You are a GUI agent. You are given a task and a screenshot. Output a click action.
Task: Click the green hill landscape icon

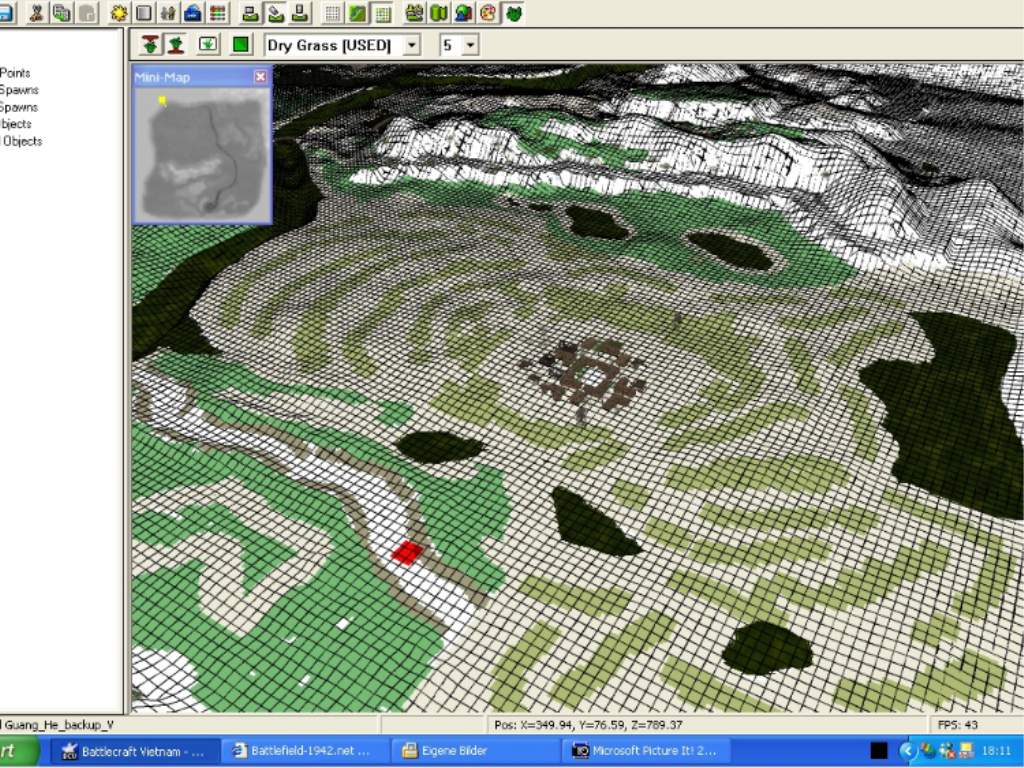(x=464, y=12)
